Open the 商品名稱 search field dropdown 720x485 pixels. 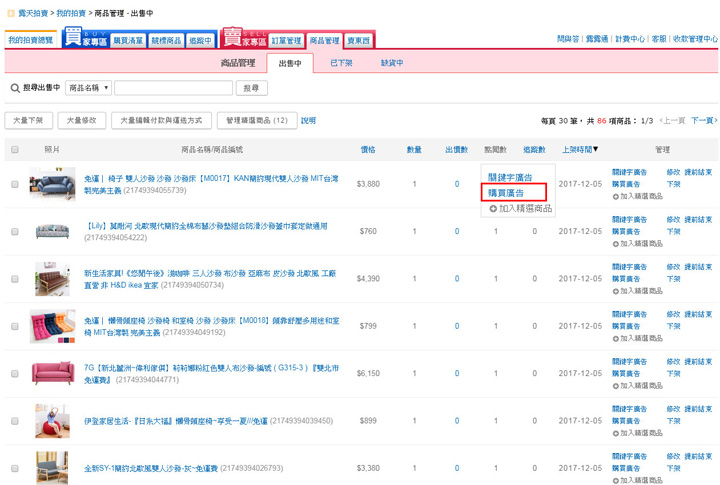click(x=88, y=88)
